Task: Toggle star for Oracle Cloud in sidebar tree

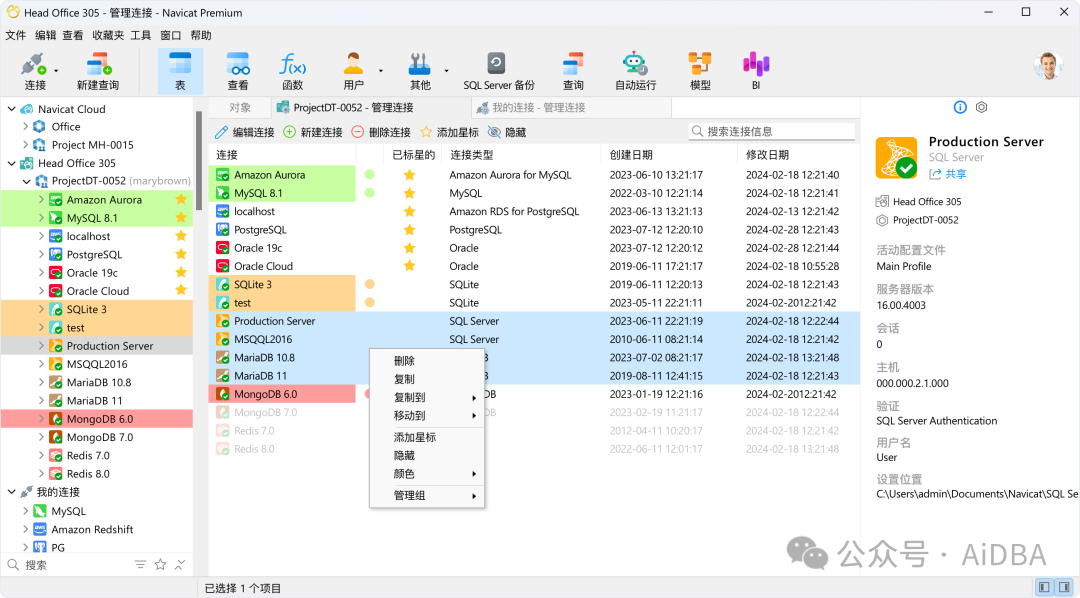Action: point(181,290)
